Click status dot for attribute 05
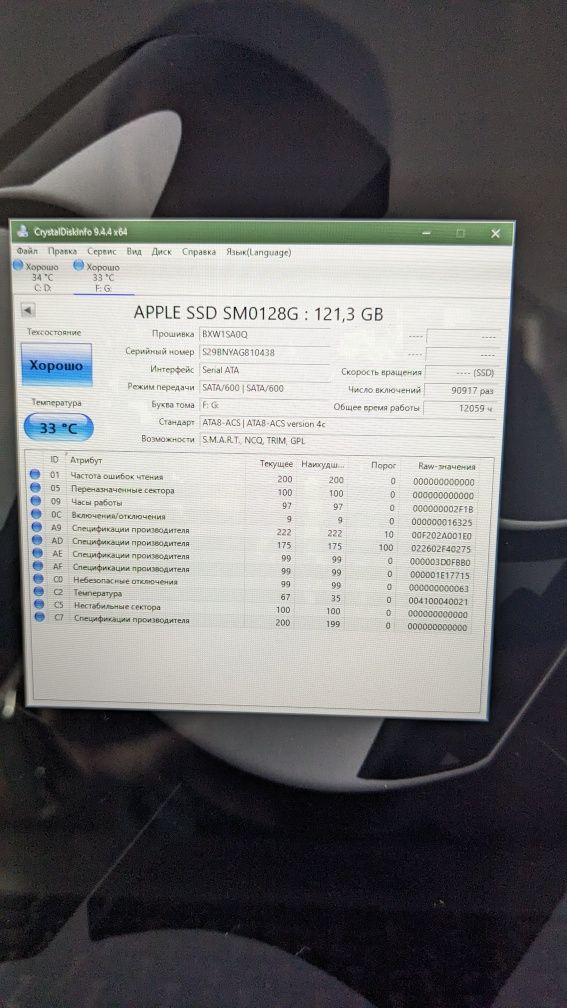567x1008 pixels. click(35, 489)
